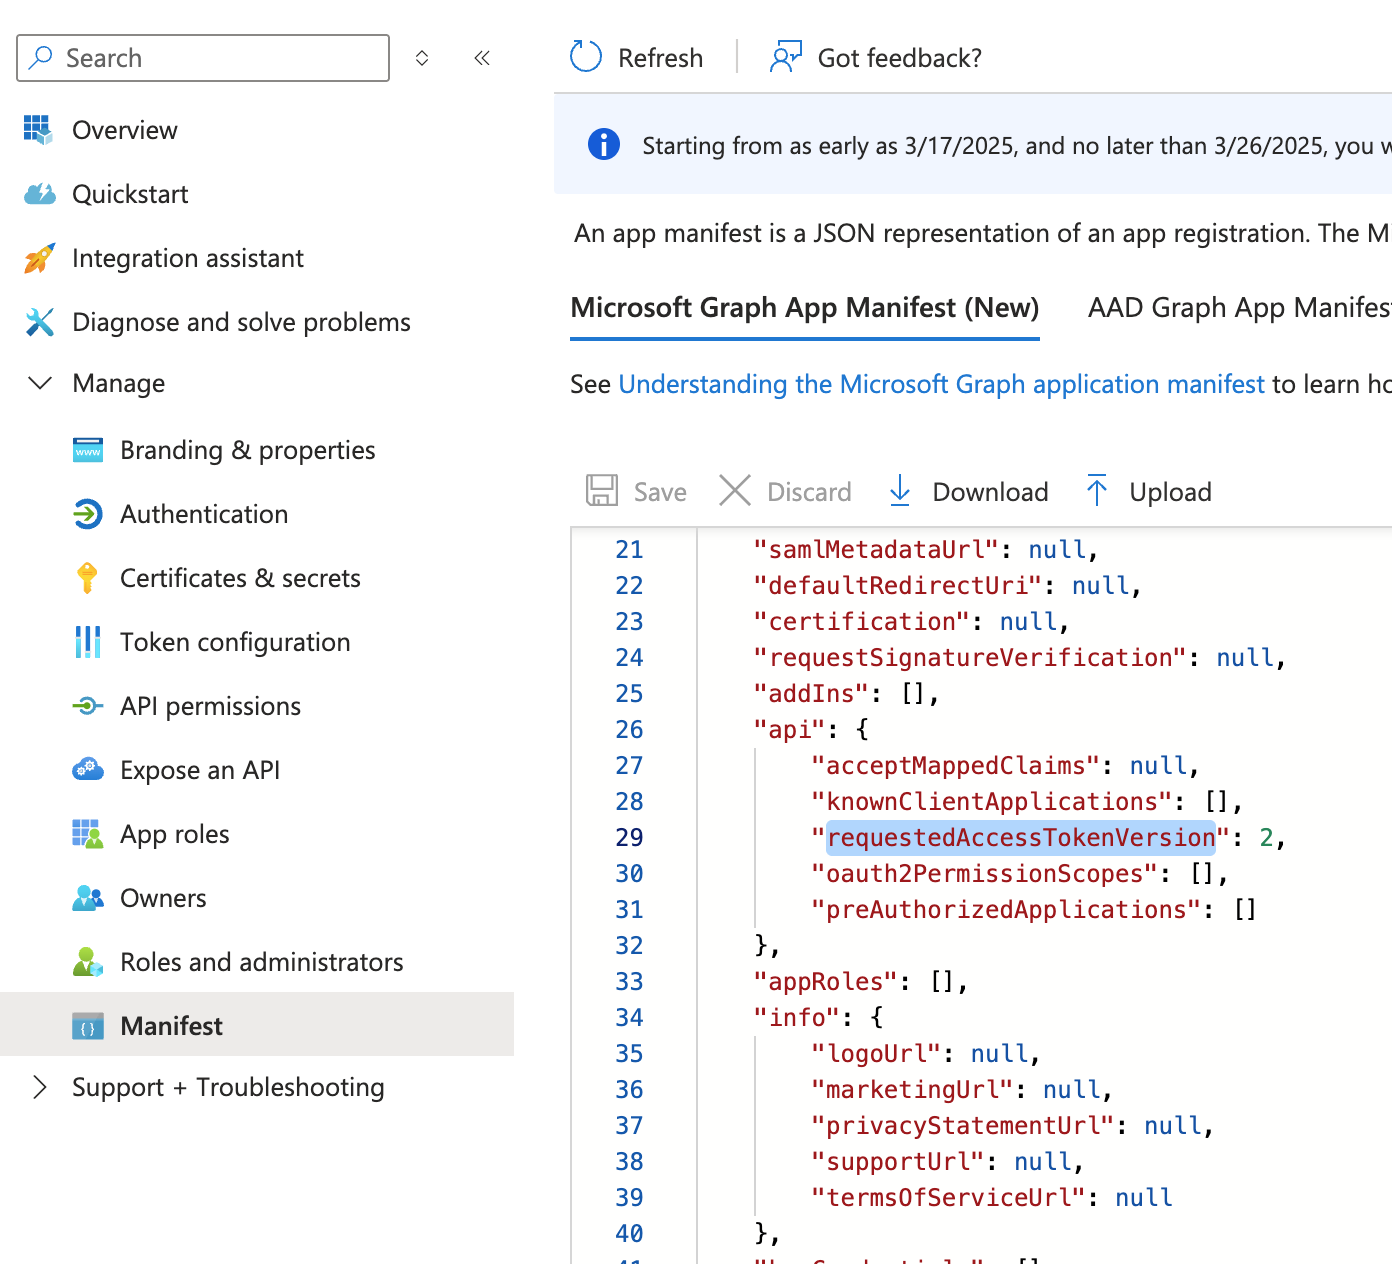Click the Expose an API cloud icon

click(x=88, y=770)
